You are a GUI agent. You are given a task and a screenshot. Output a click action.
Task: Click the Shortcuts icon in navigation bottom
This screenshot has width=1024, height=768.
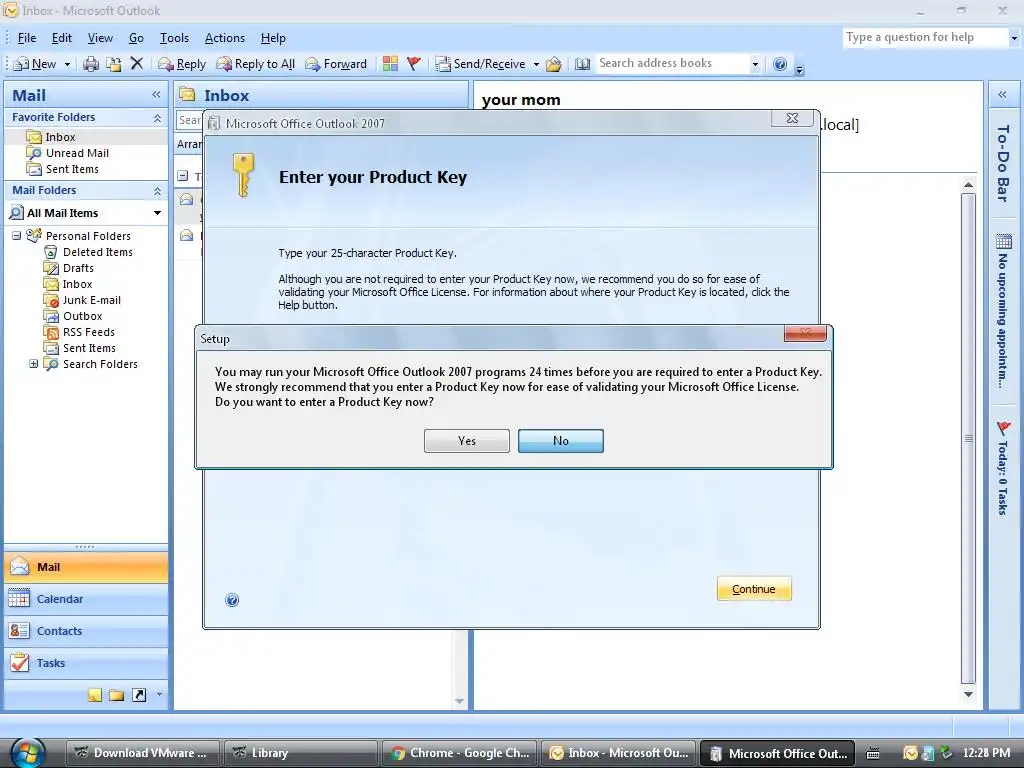[x=139, y=695]
